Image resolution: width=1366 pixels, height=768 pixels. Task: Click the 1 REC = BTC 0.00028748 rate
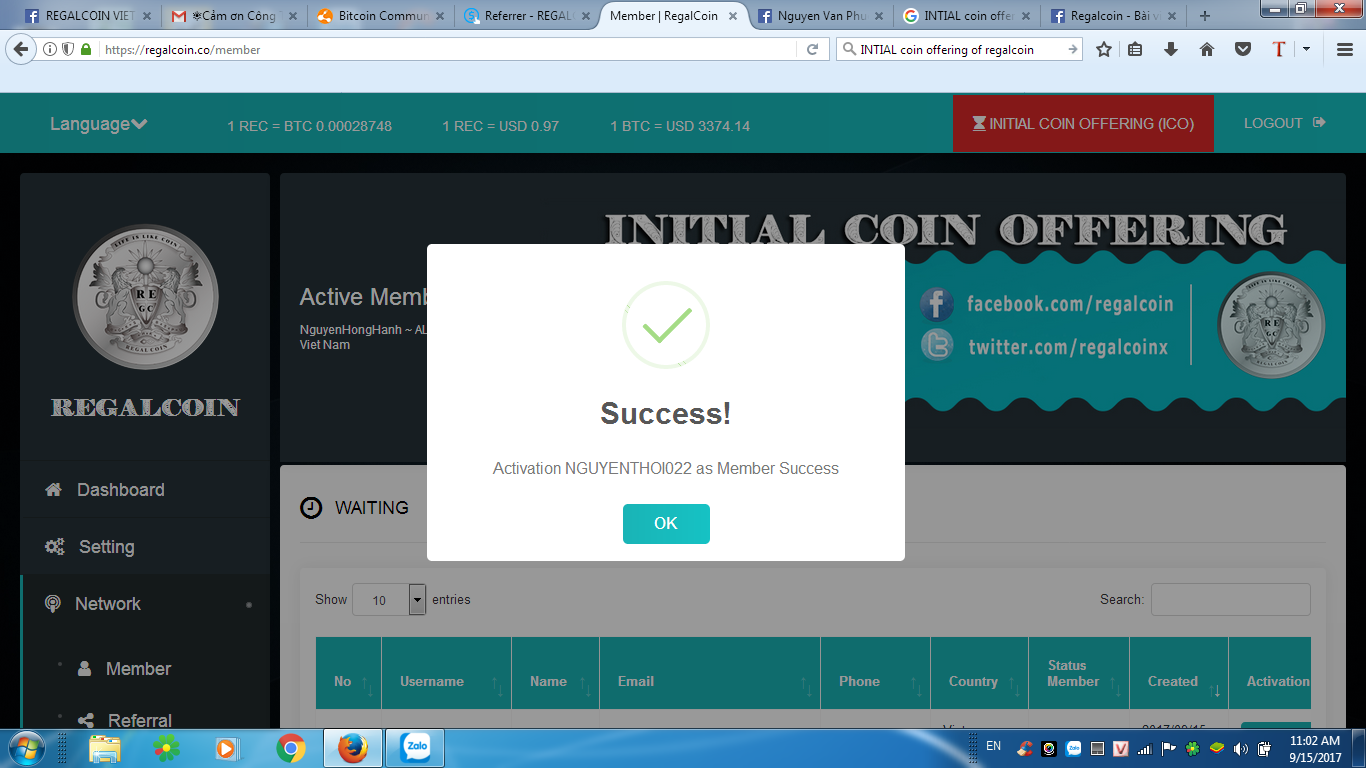[x=310, y=126]
